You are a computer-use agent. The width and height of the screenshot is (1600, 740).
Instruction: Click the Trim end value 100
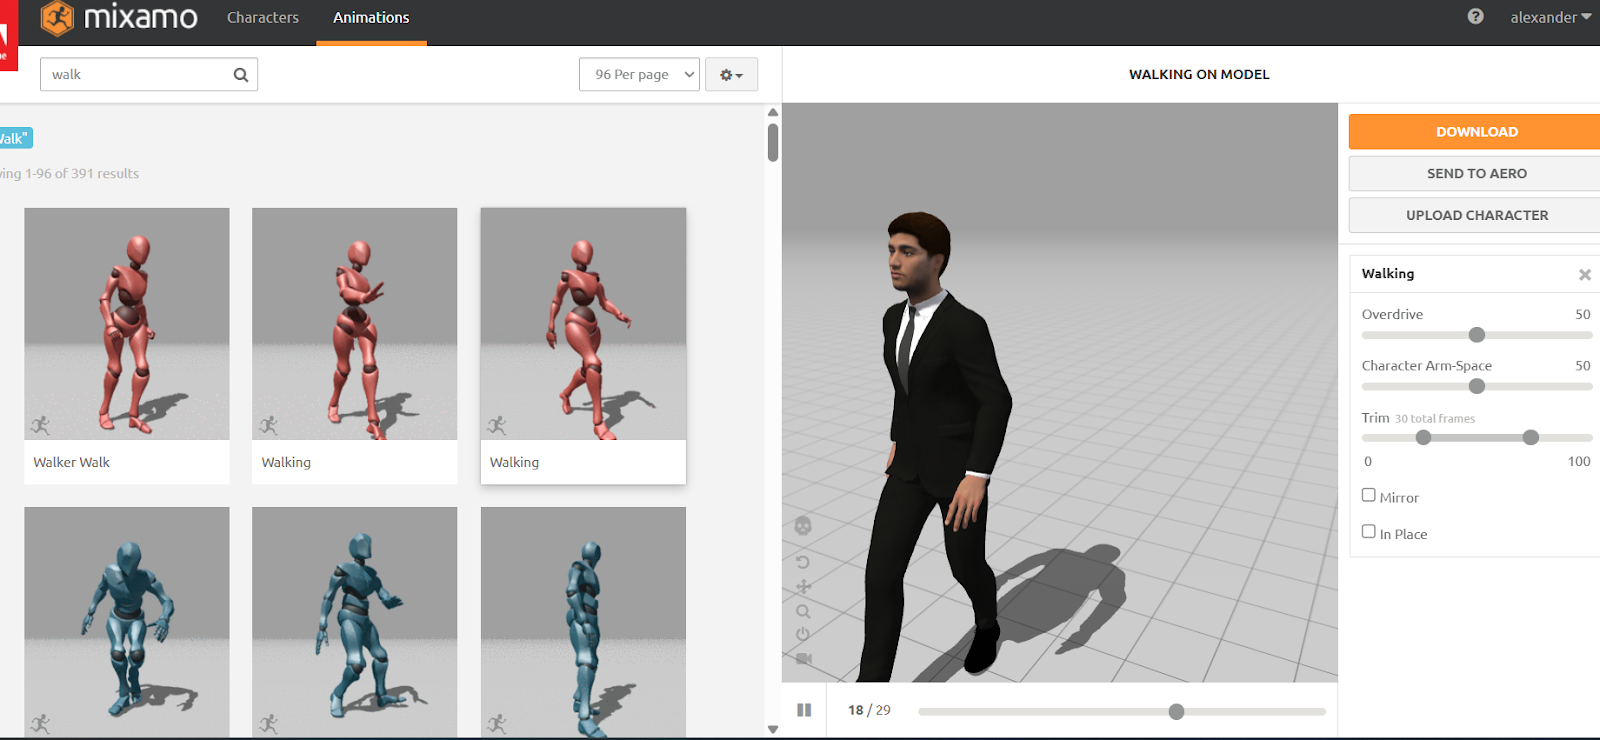1579,461
